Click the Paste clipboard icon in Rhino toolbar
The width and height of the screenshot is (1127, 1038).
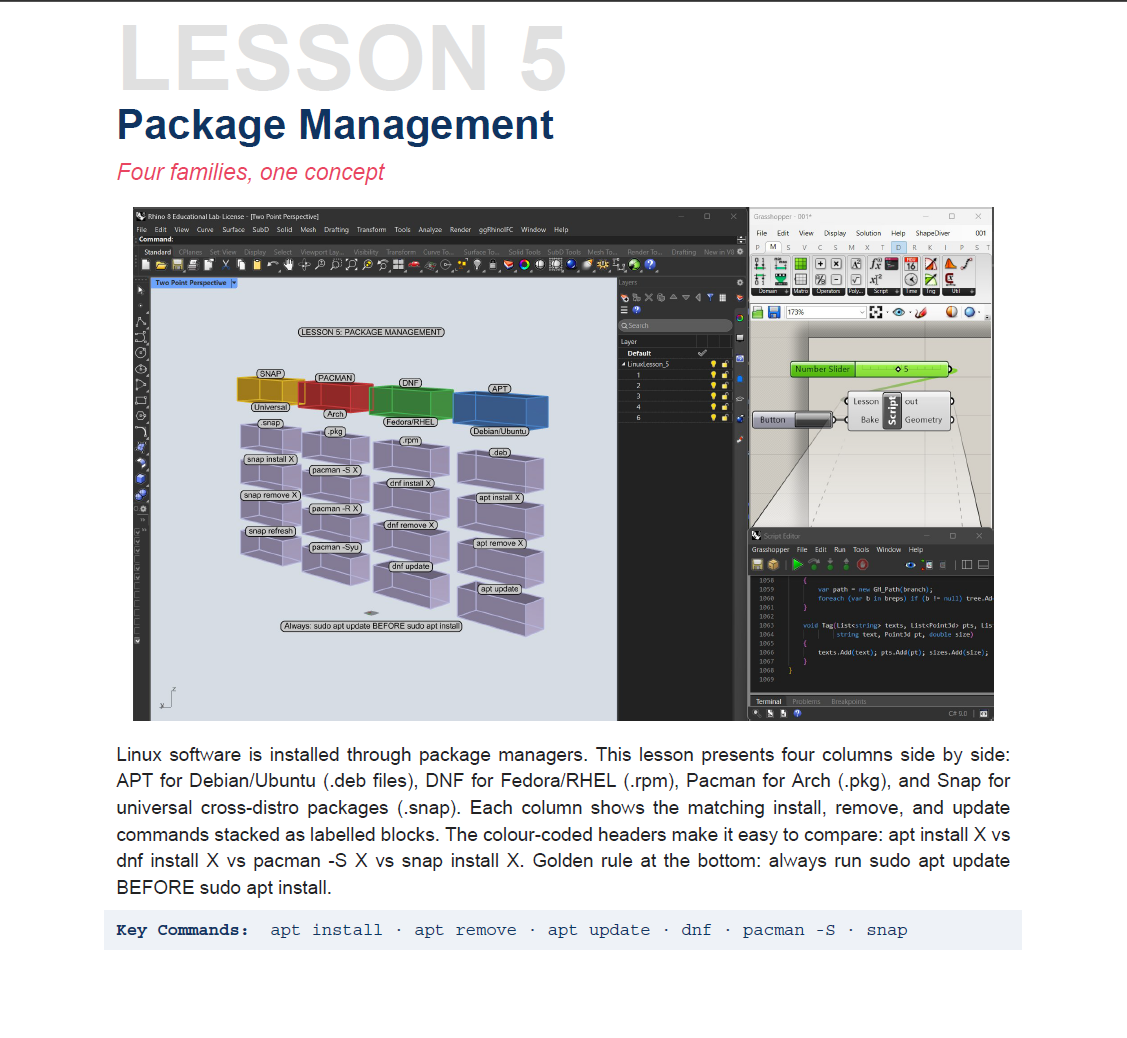(257, 265)
